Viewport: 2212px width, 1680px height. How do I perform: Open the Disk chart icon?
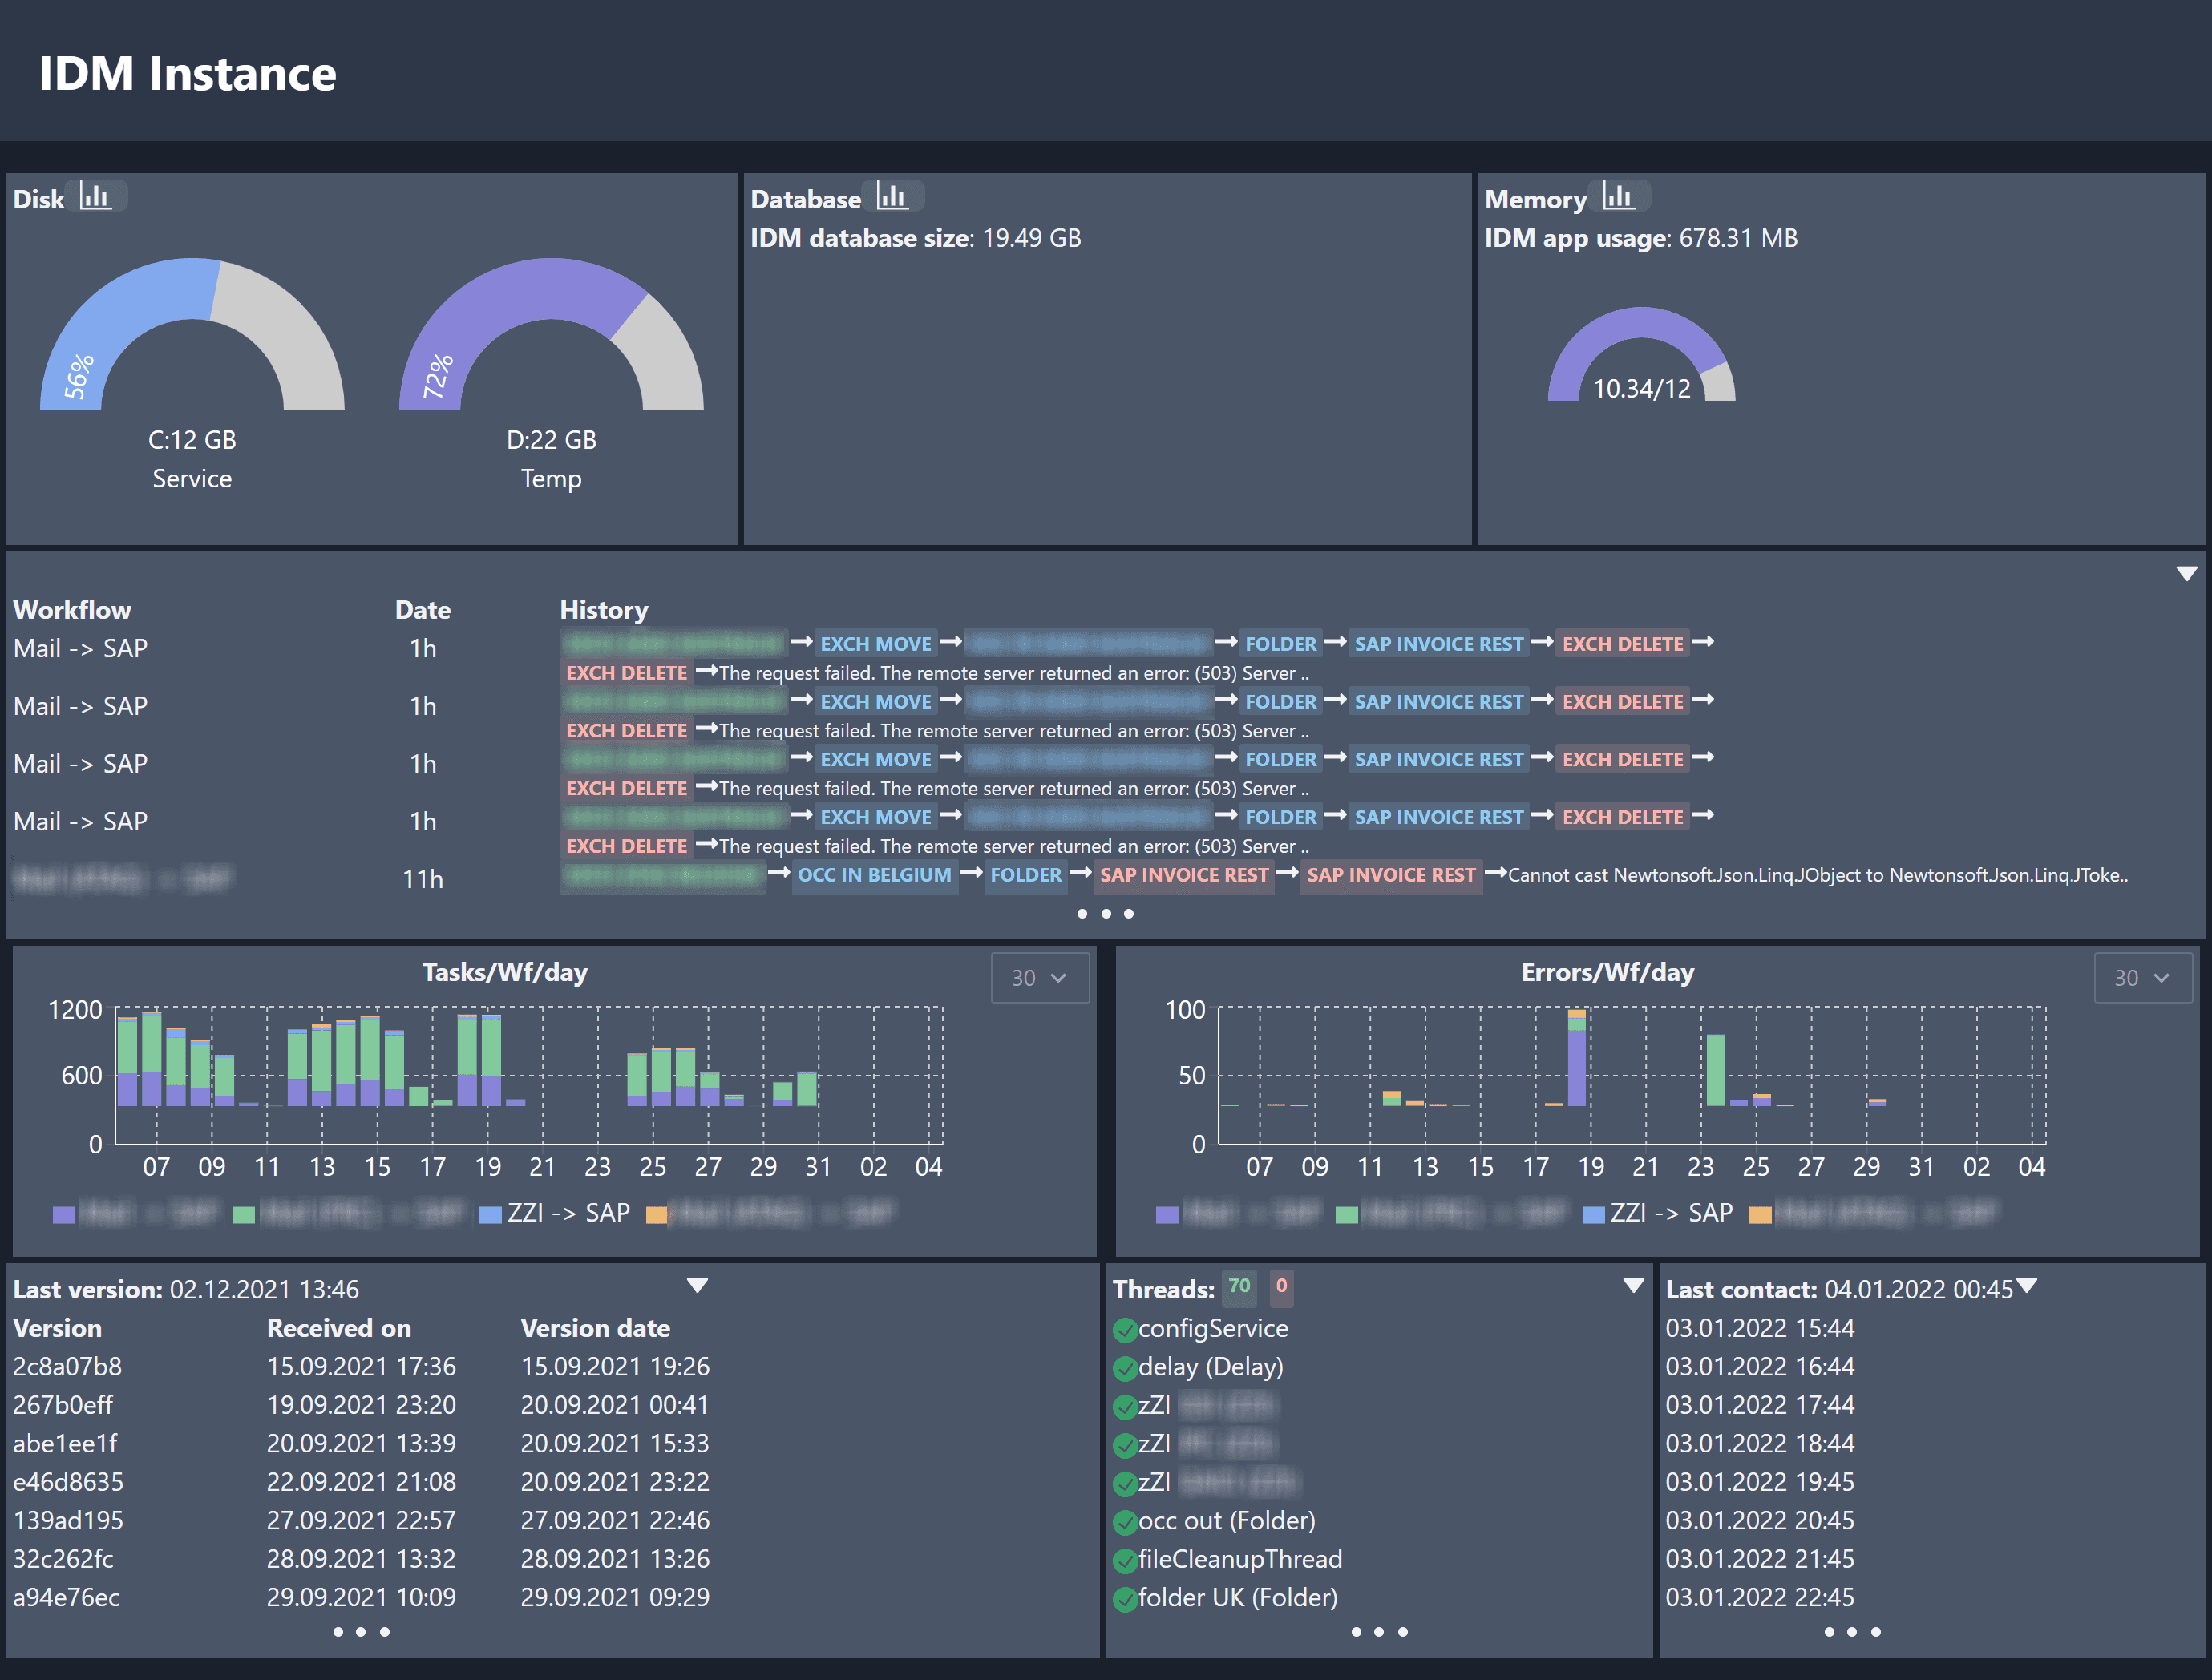click(x=95, y=196)
